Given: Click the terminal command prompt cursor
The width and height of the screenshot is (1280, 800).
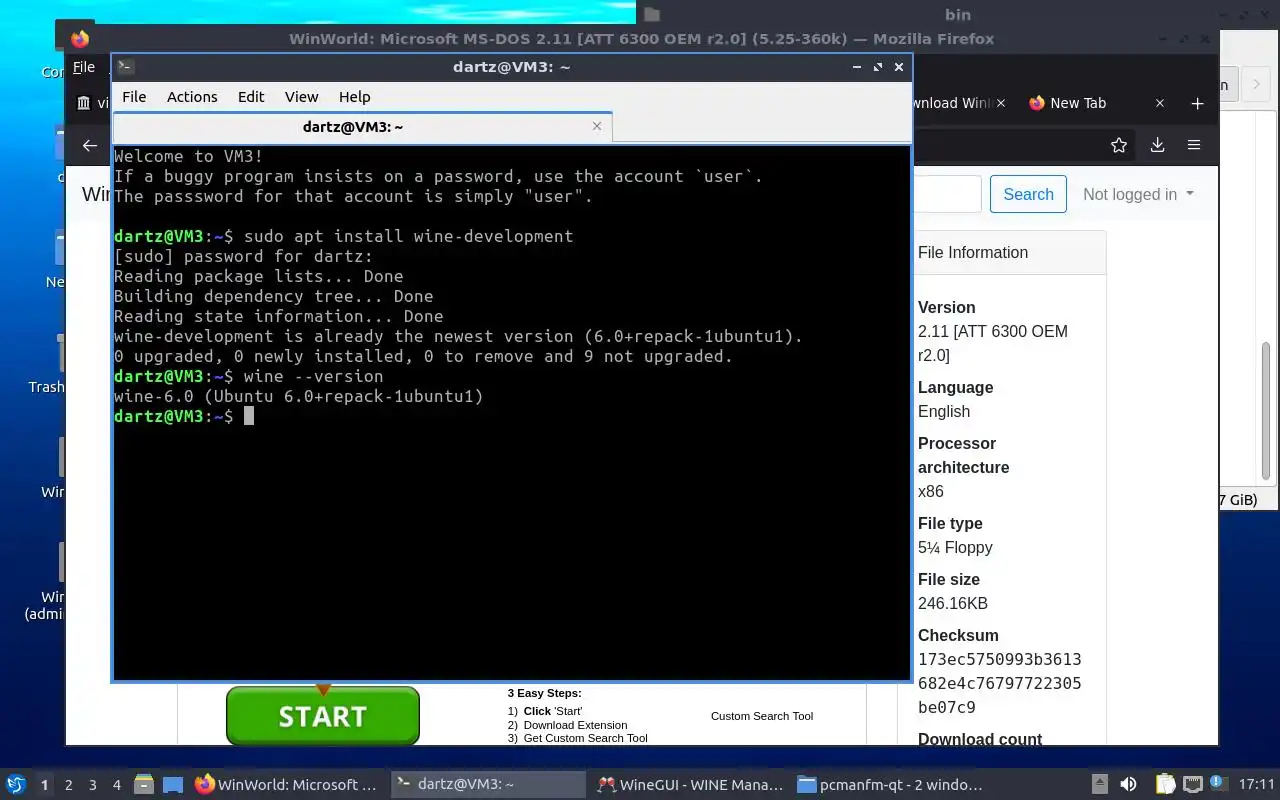Looking at the screenshot, I should [x=249, y=416].
